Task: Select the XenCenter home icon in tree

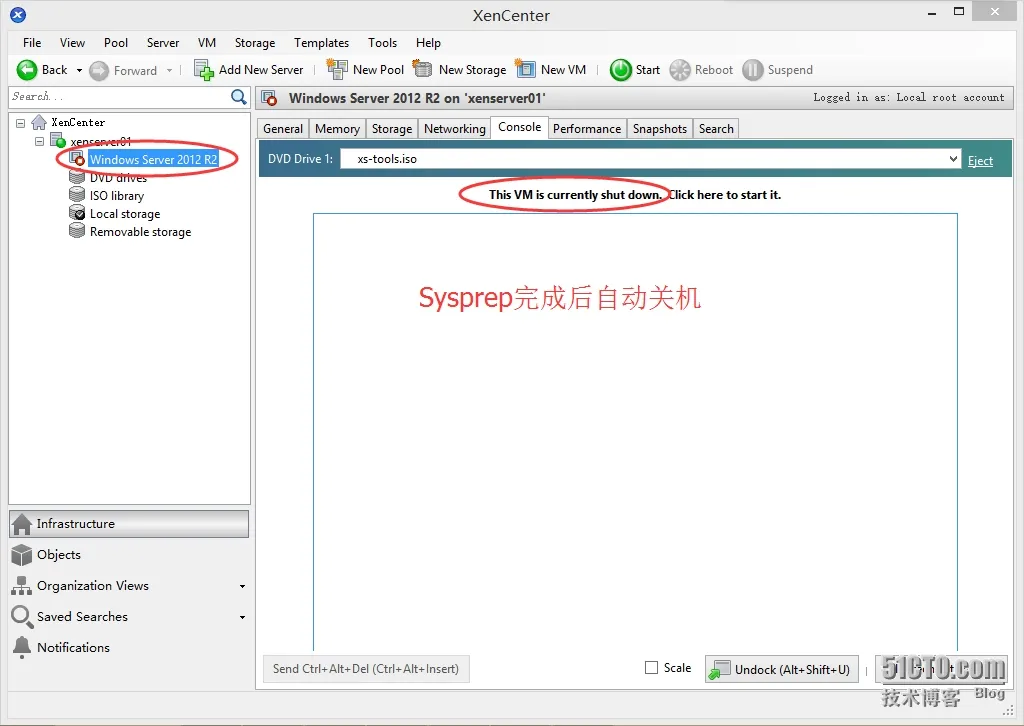Action: point(39,123)
